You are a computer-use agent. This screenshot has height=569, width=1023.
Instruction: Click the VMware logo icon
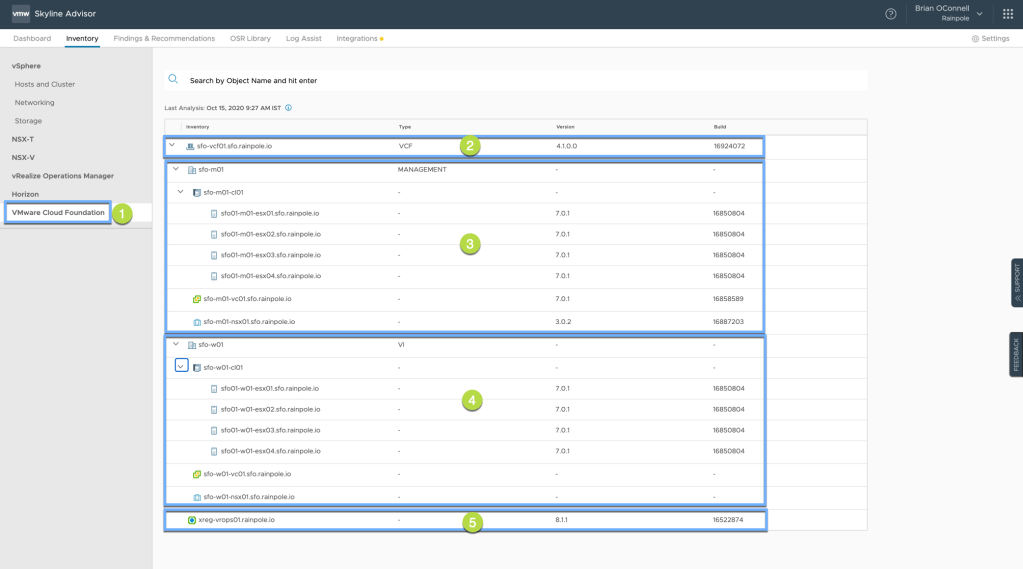click(x=20, y=14)
